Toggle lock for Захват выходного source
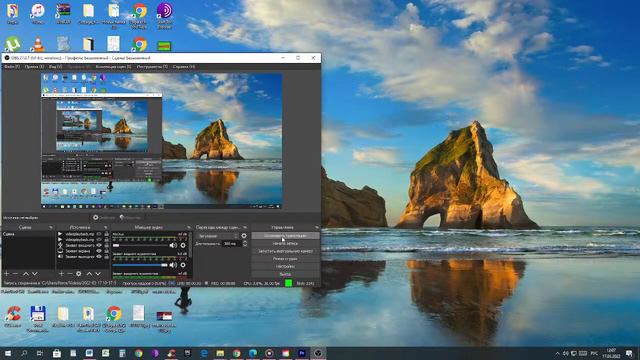 [106, 257]
